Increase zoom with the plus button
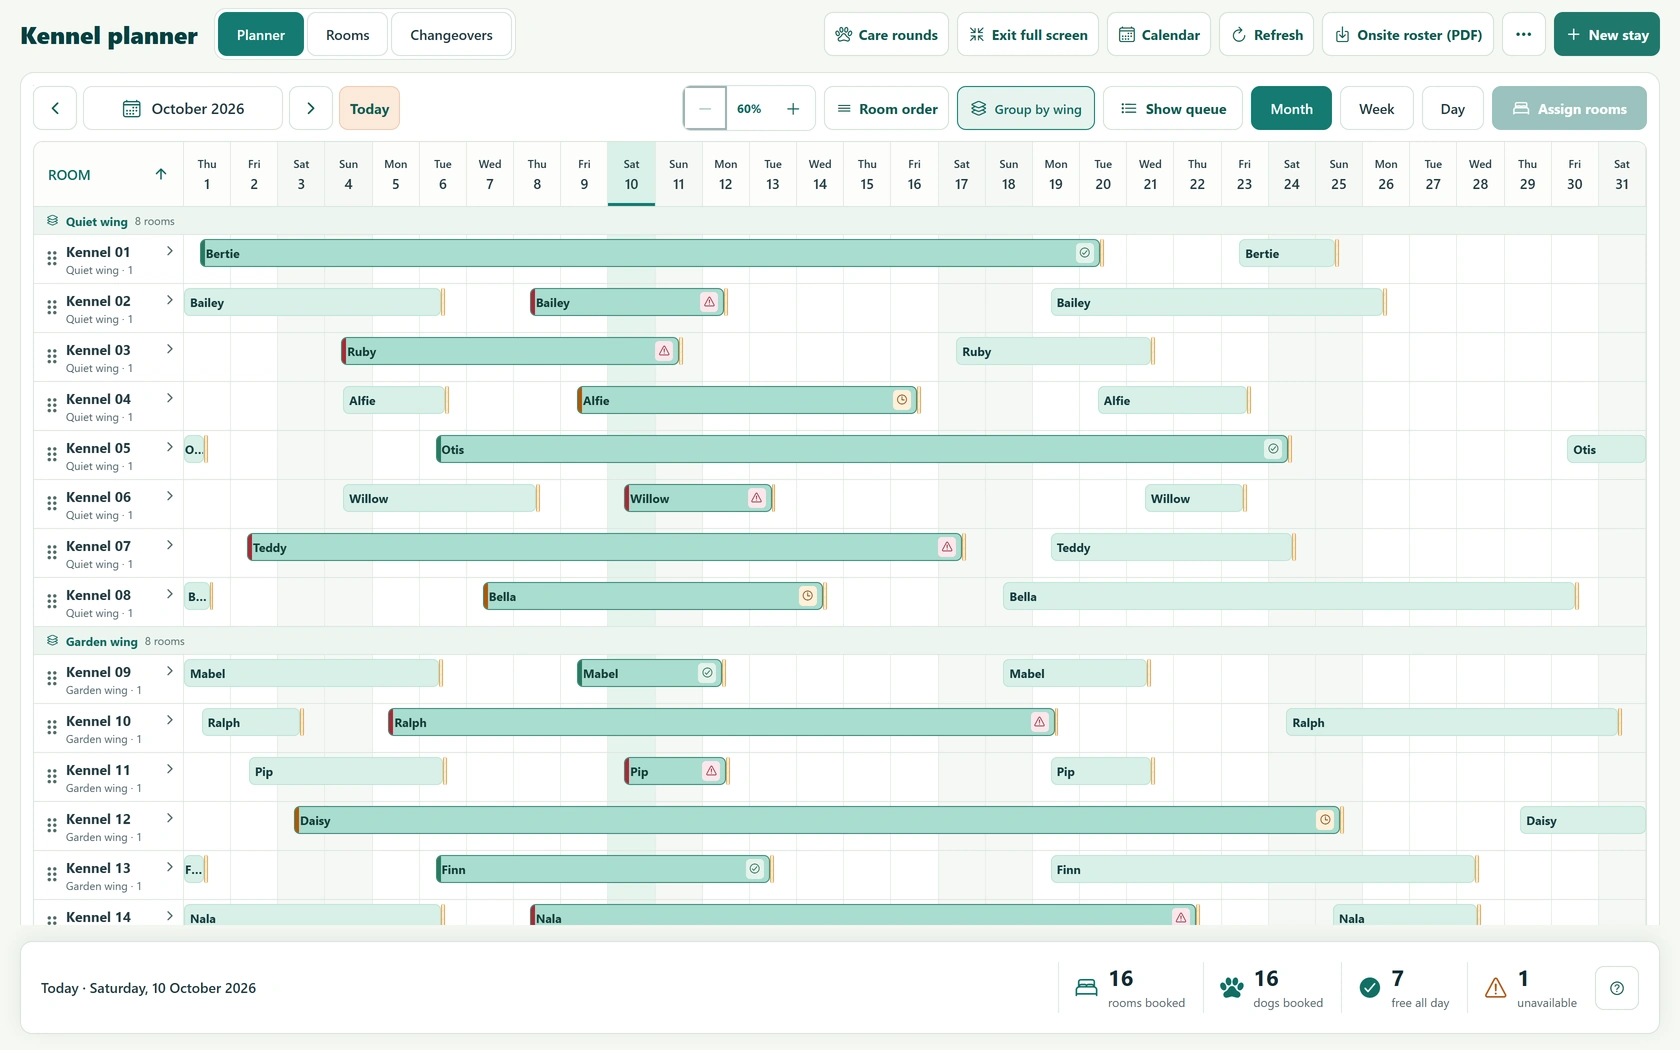The image size is (1680, 1050). point(793,108)
